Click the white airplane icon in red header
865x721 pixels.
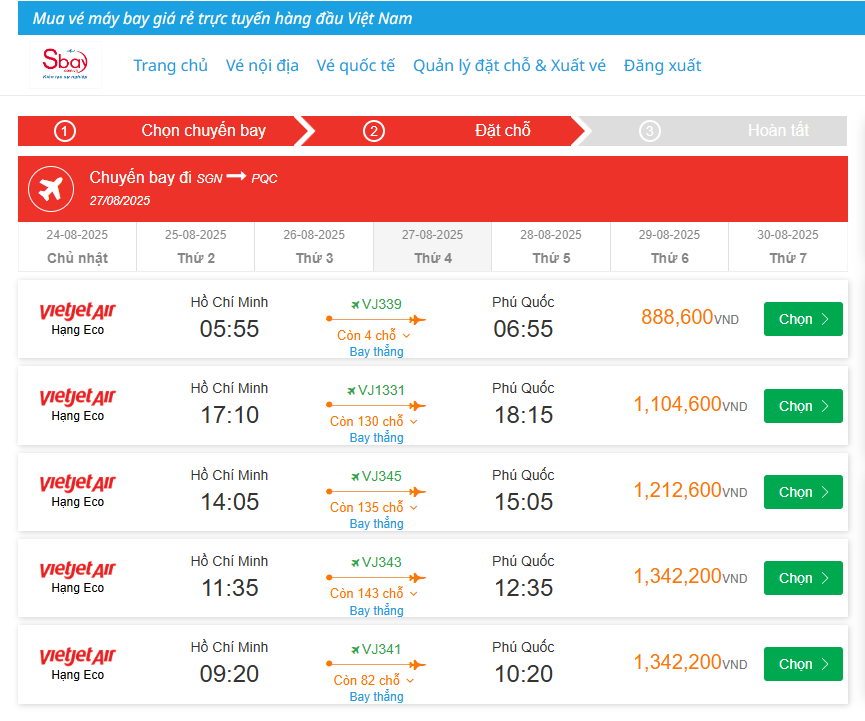[x=50, y=189]
